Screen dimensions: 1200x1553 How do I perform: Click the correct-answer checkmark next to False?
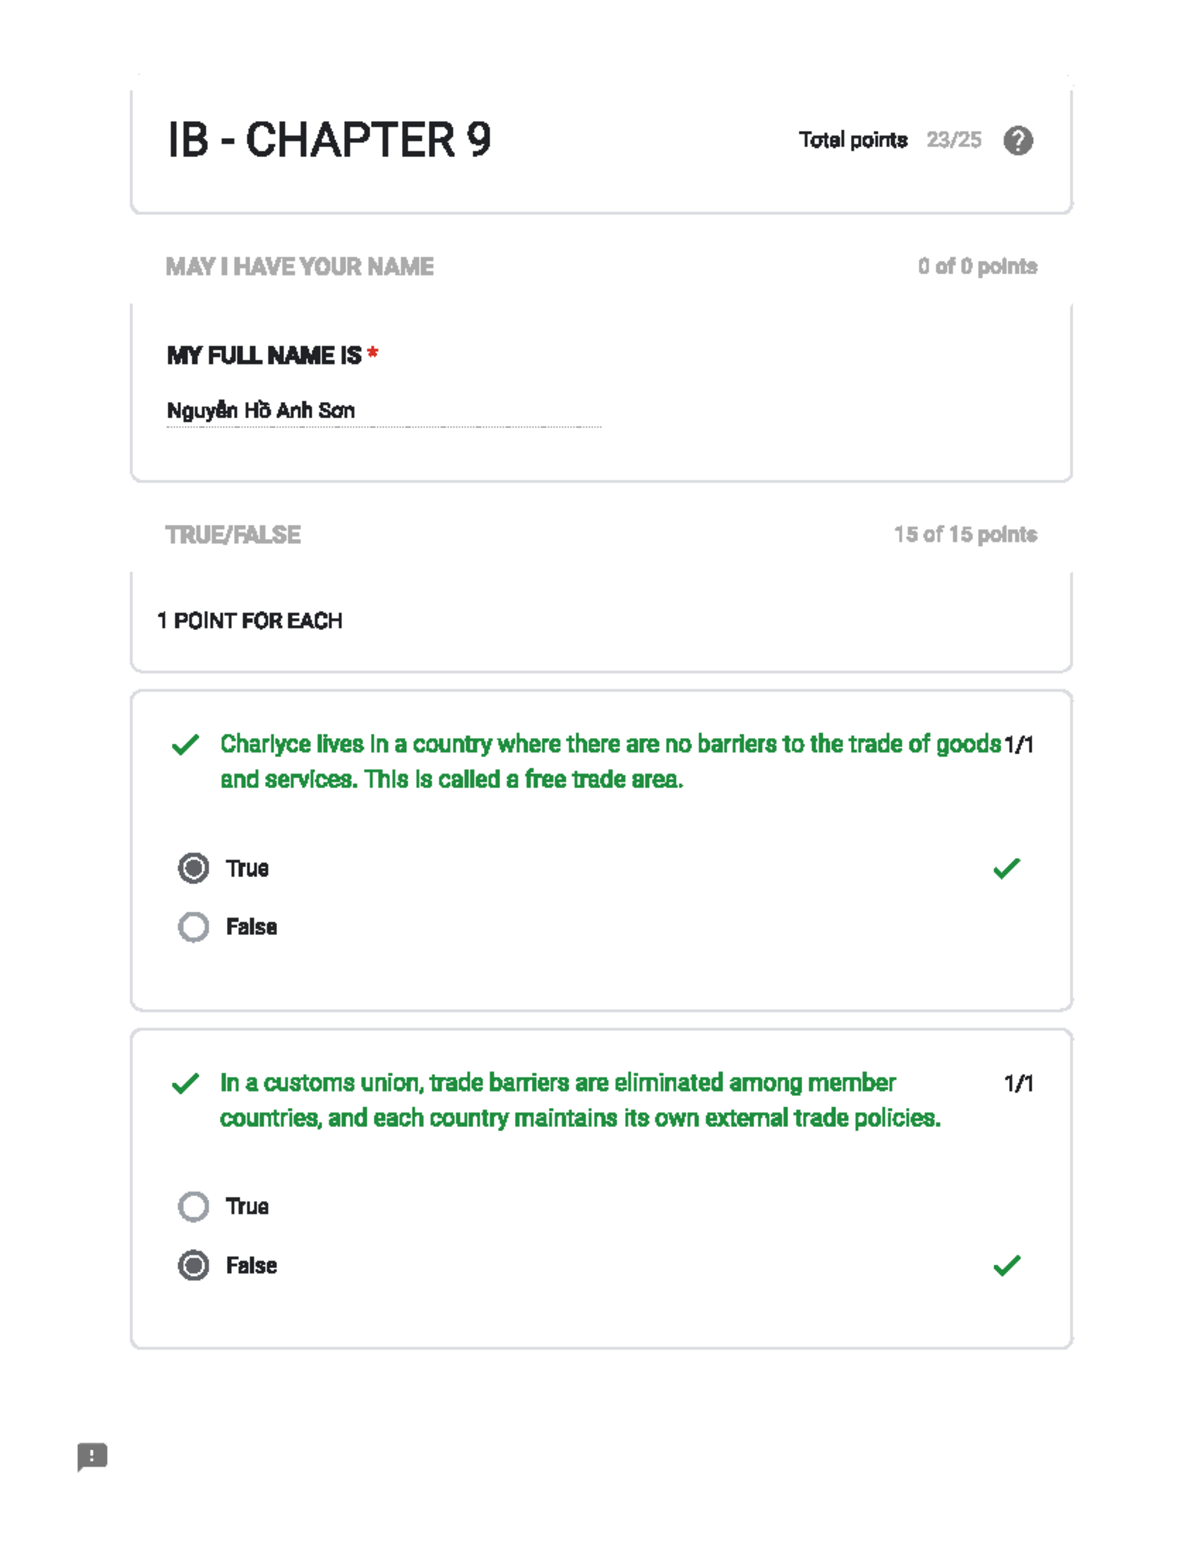[x=1007, y=1265]
